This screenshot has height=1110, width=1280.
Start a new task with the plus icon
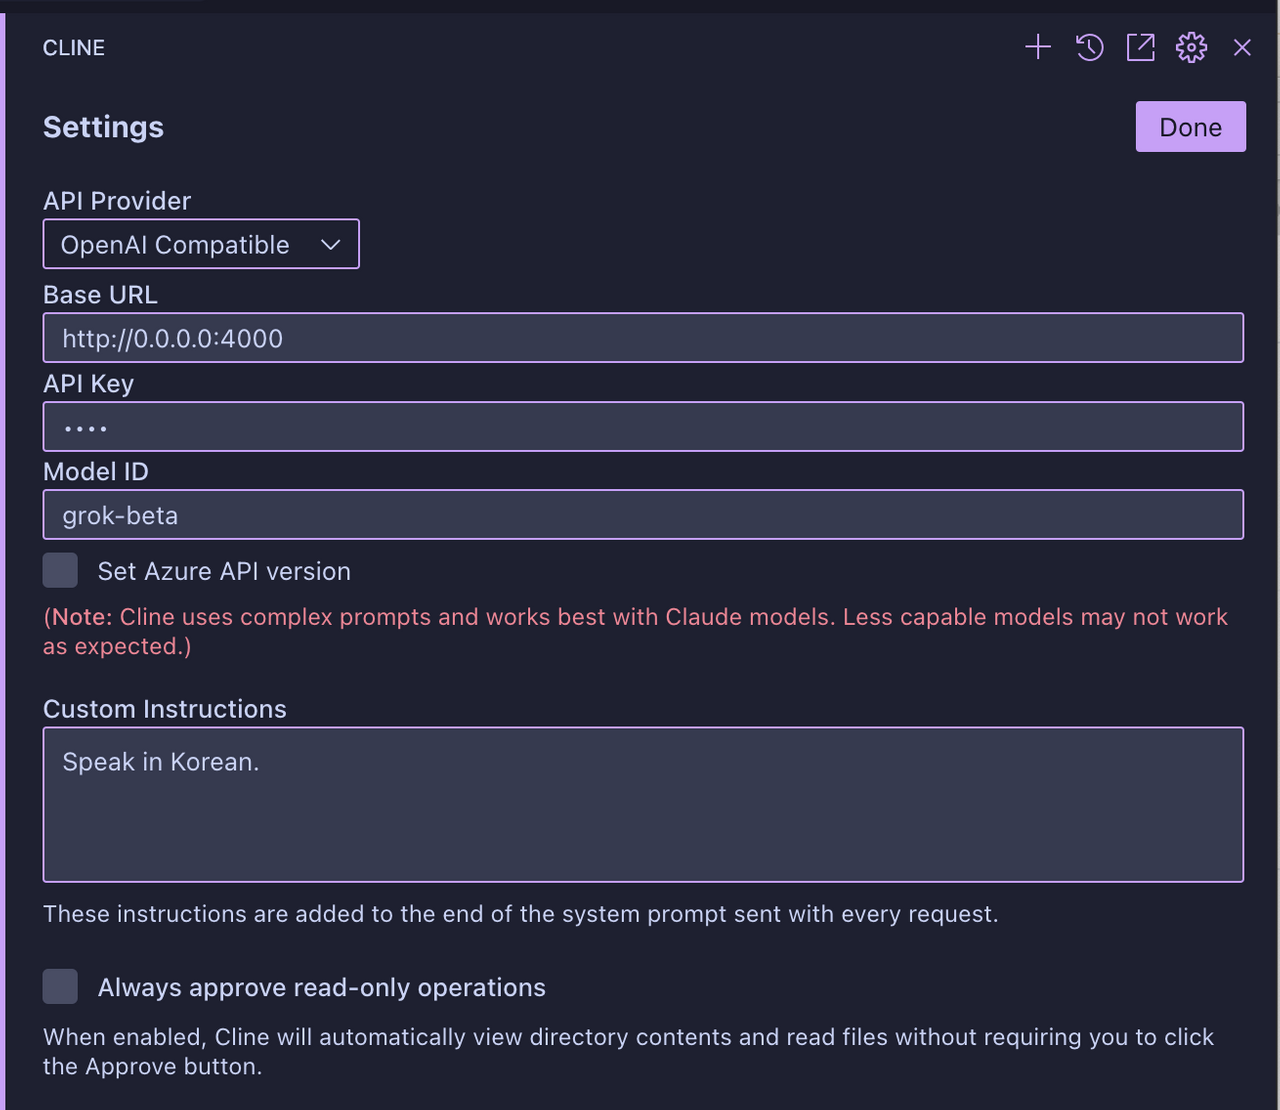(1038, 47)
